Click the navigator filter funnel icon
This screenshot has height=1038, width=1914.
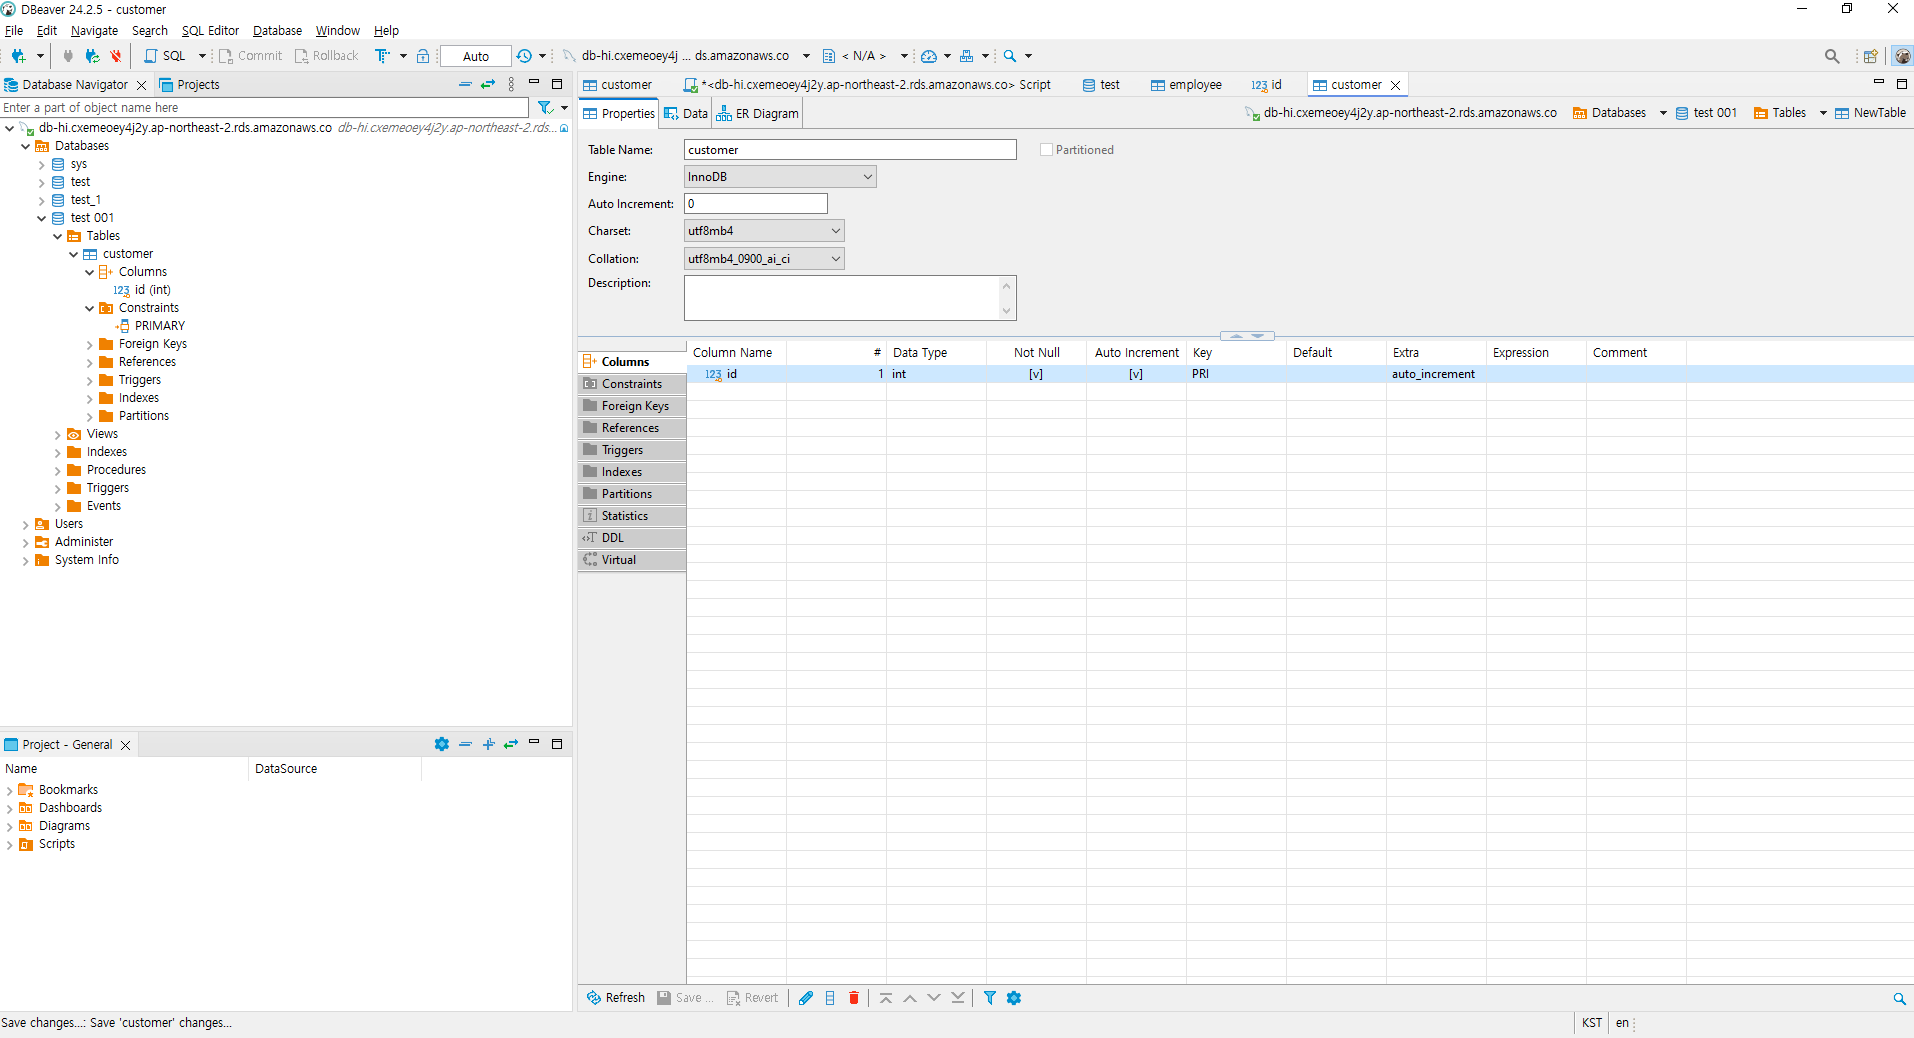[x=545, y=107]
